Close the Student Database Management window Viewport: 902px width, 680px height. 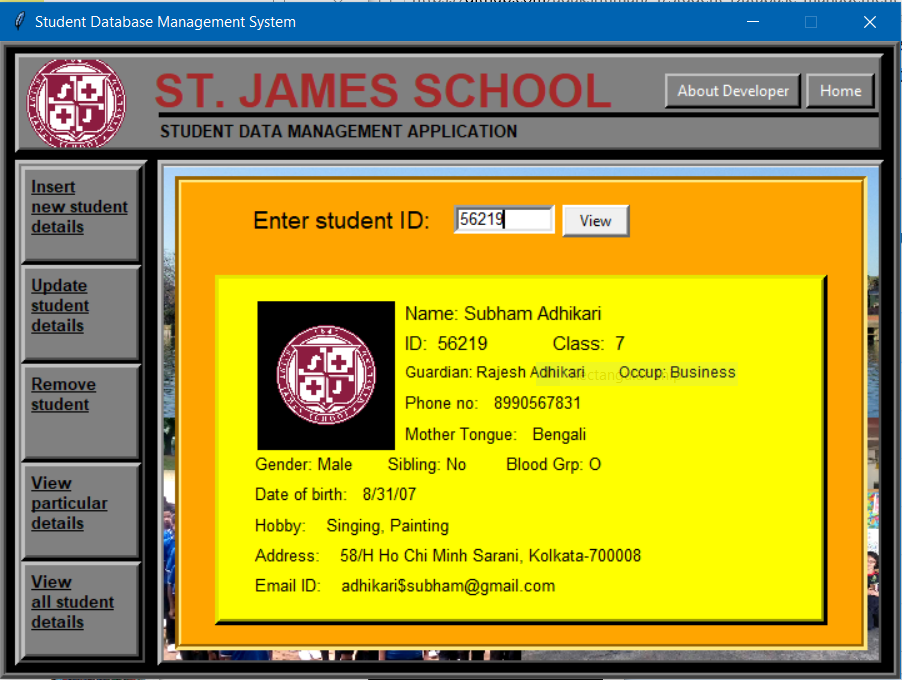(x=870, y=22)
